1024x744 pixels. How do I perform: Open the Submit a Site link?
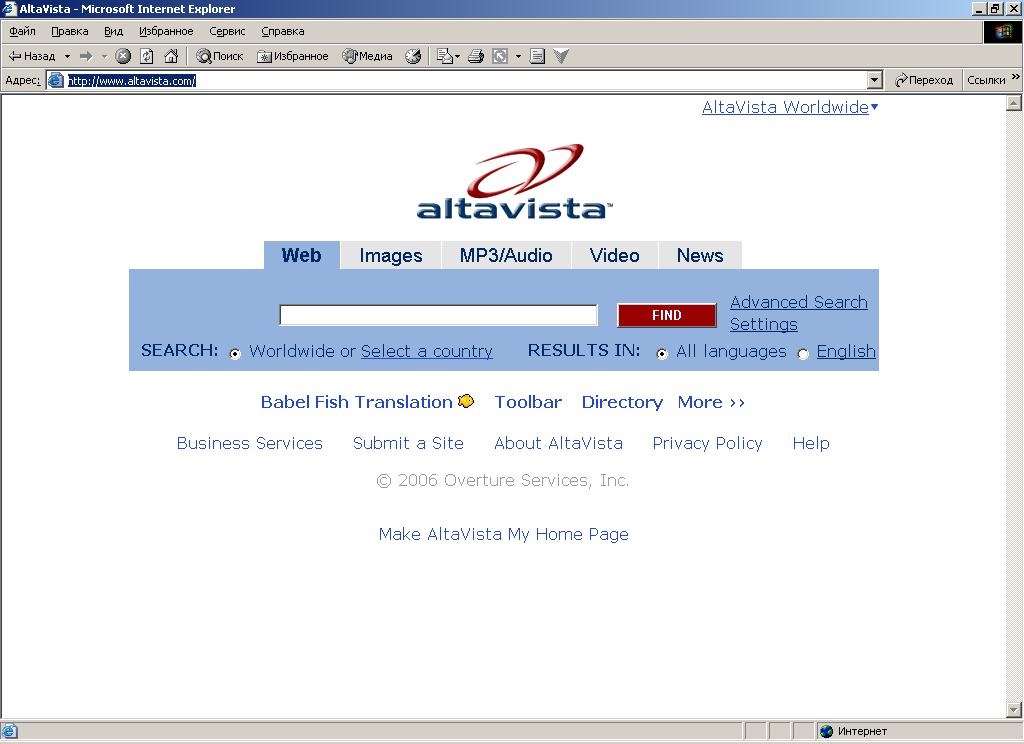(x=408, y=444)
